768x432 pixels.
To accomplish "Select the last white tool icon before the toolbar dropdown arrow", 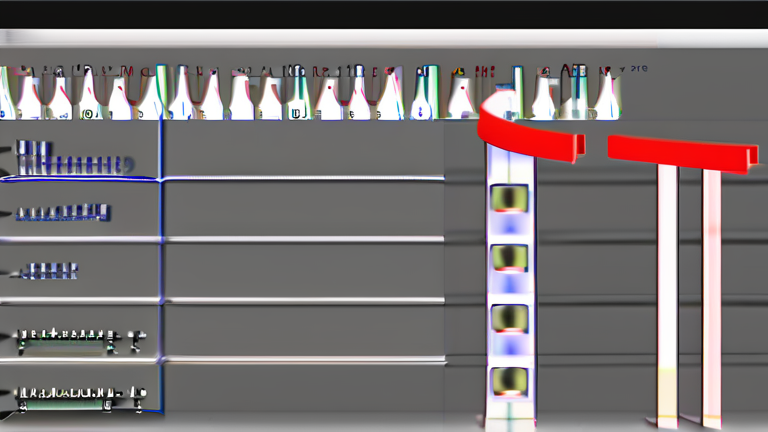I will (607, 96).
